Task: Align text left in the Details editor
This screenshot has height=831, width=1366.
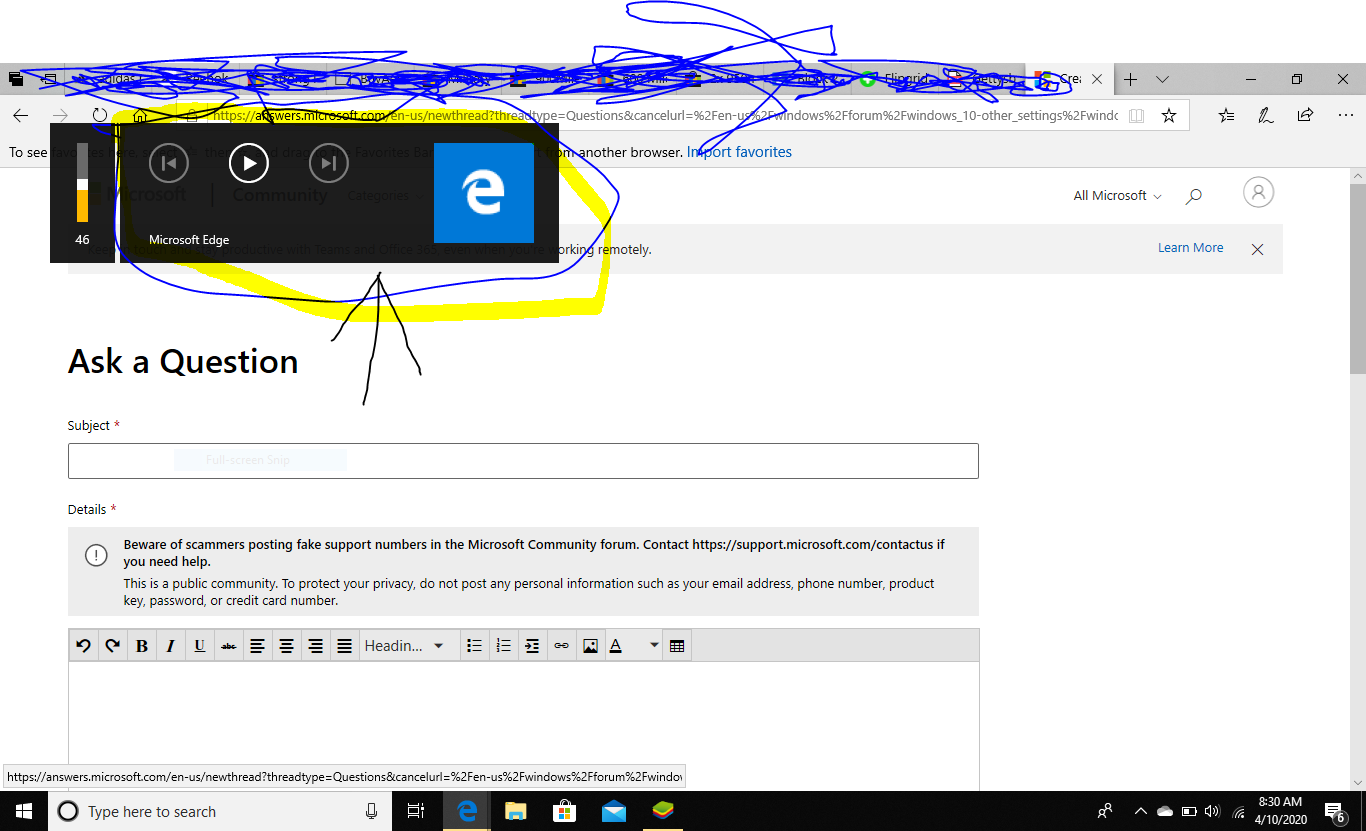Action: tap(257, 646)
